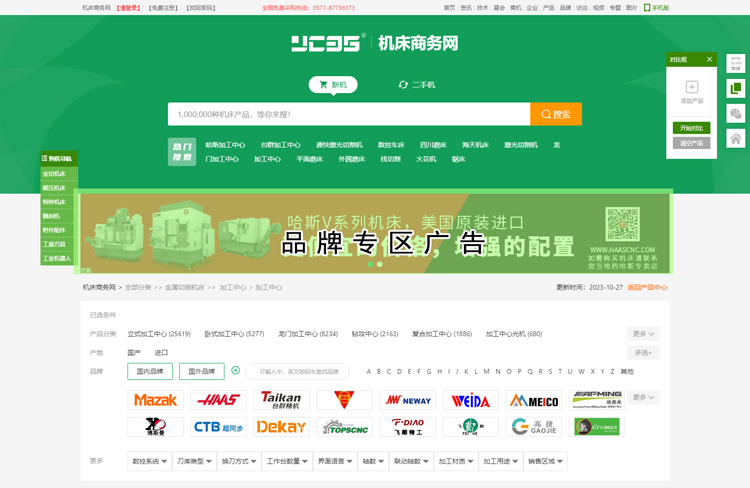Image resolution: width=750 pixels, height=488 pixels.
Task: Select the 新机 new machine search mode
Action: coord(333,85)
